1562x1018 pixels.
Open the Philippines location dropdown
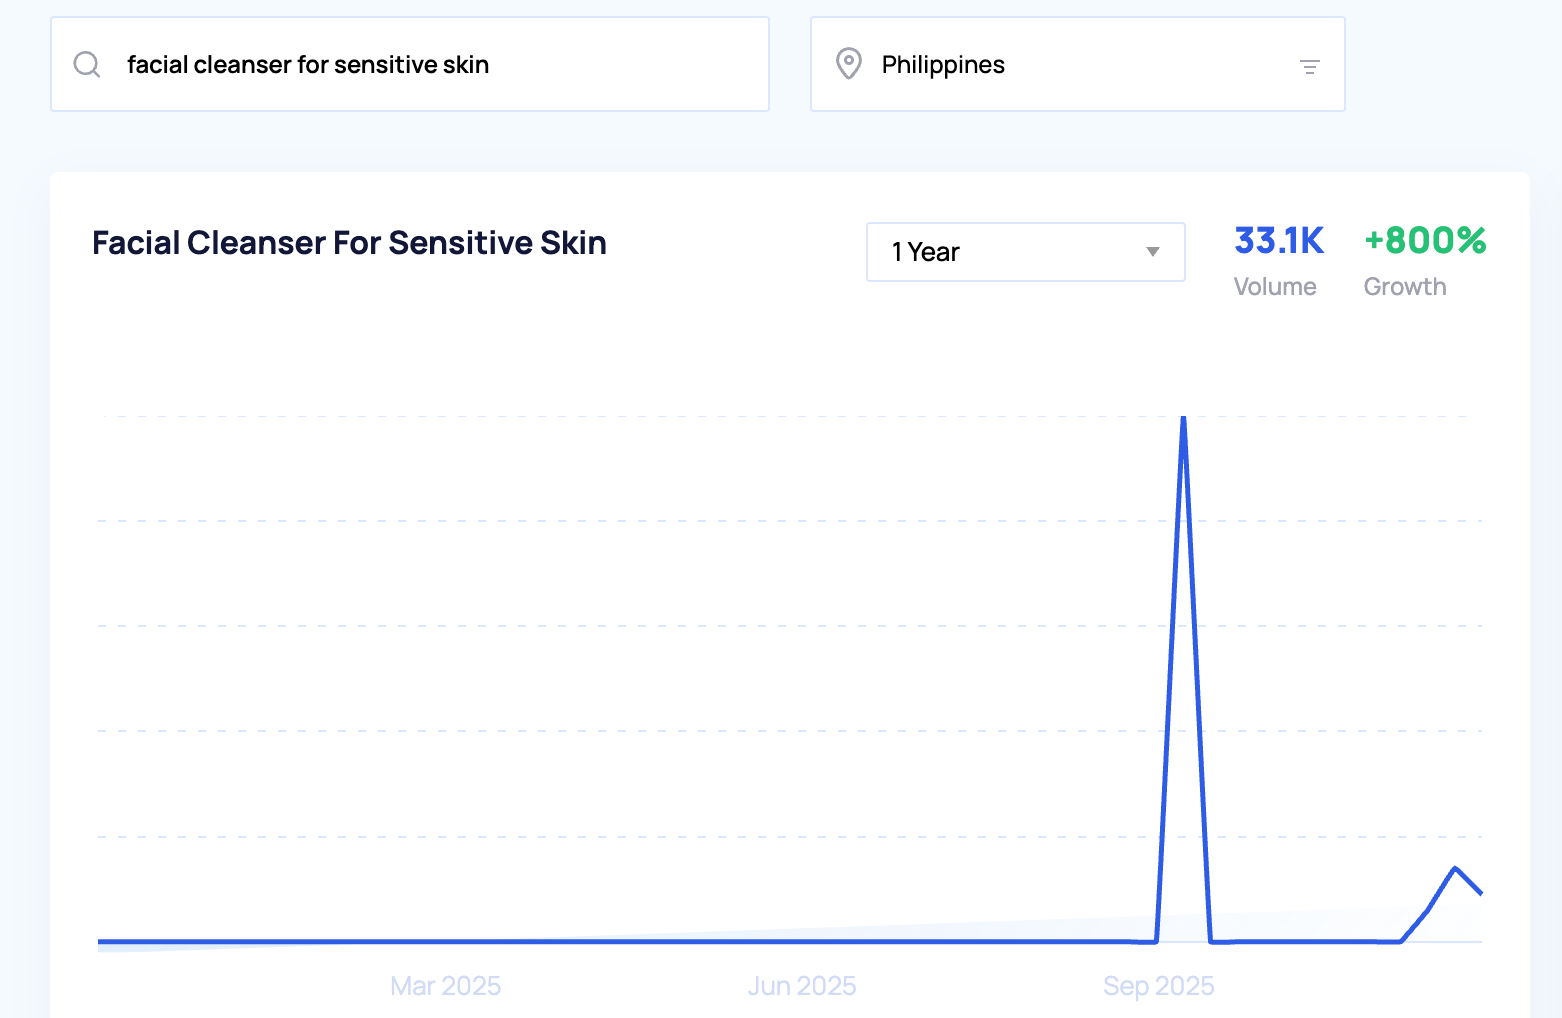click(1077, 65)
